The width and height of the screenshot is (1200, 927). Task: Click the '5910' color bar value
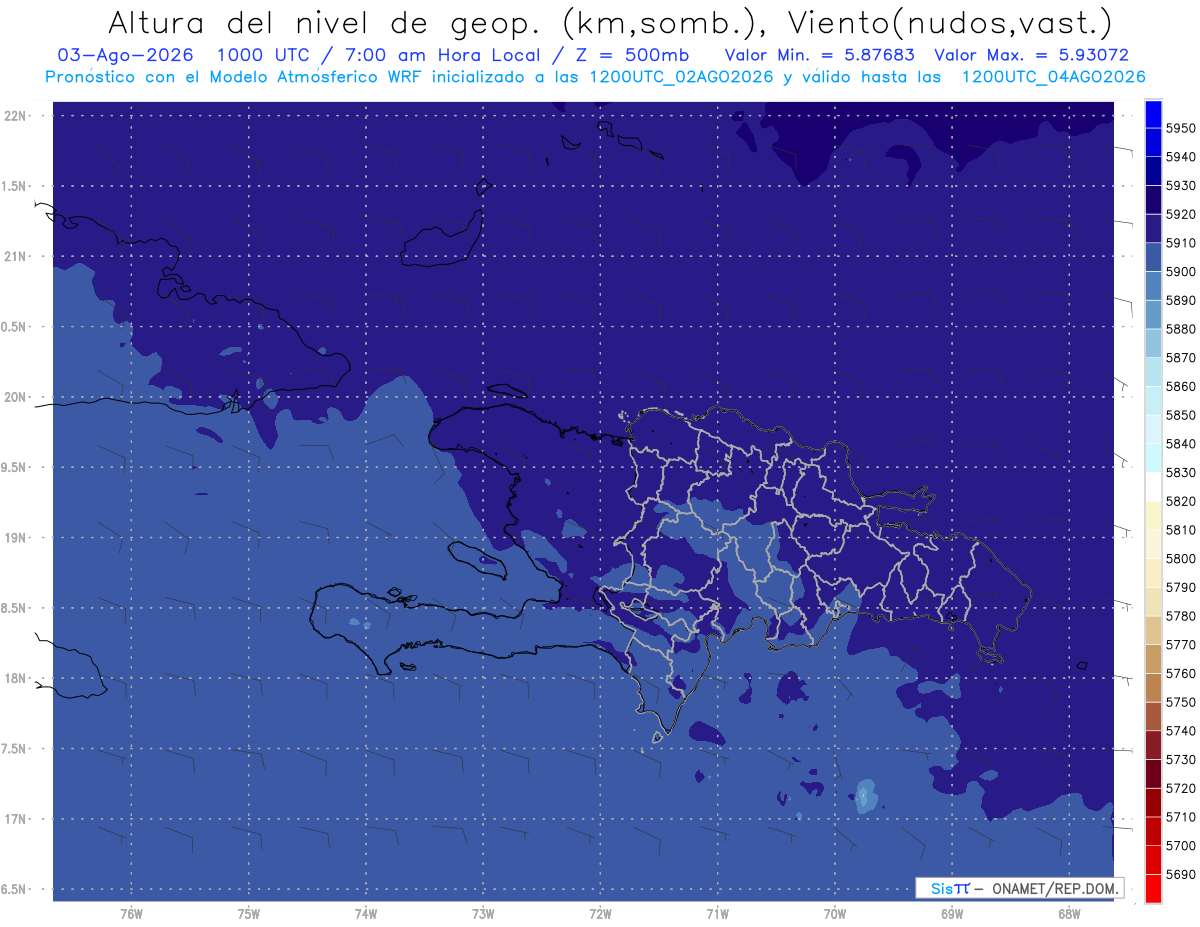1181,243
